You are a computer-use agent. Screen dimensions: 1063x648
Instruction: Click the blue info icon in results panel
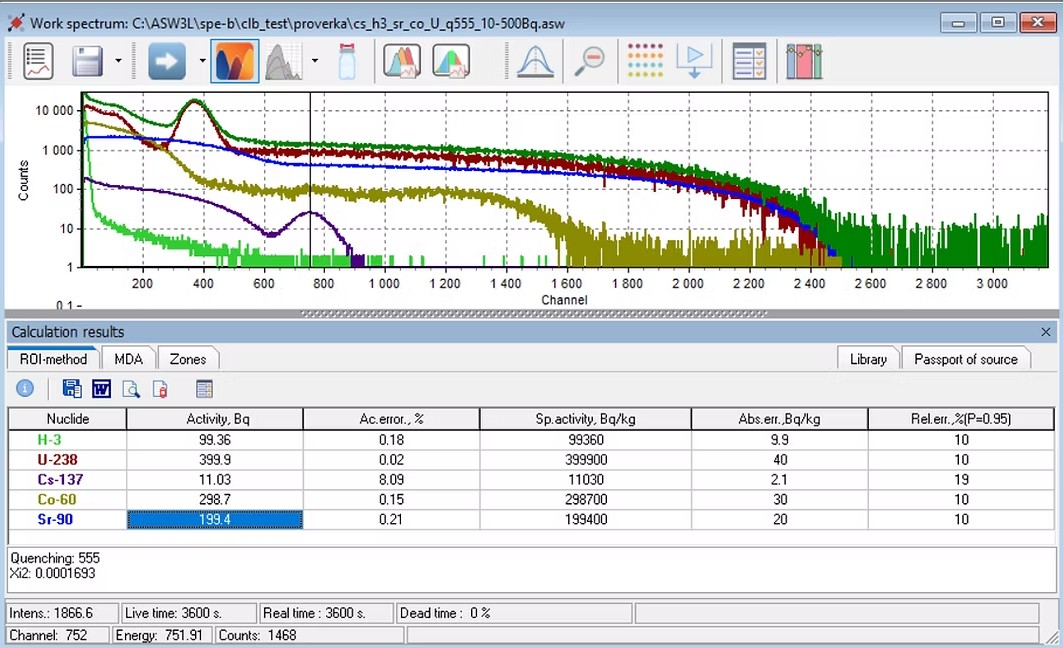(25, 389)
